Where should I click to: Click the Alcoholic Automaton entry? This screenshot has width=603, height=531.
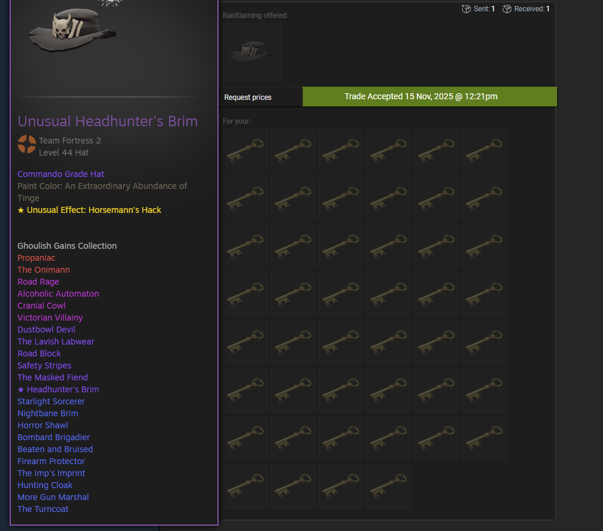[x=58, y=294]
